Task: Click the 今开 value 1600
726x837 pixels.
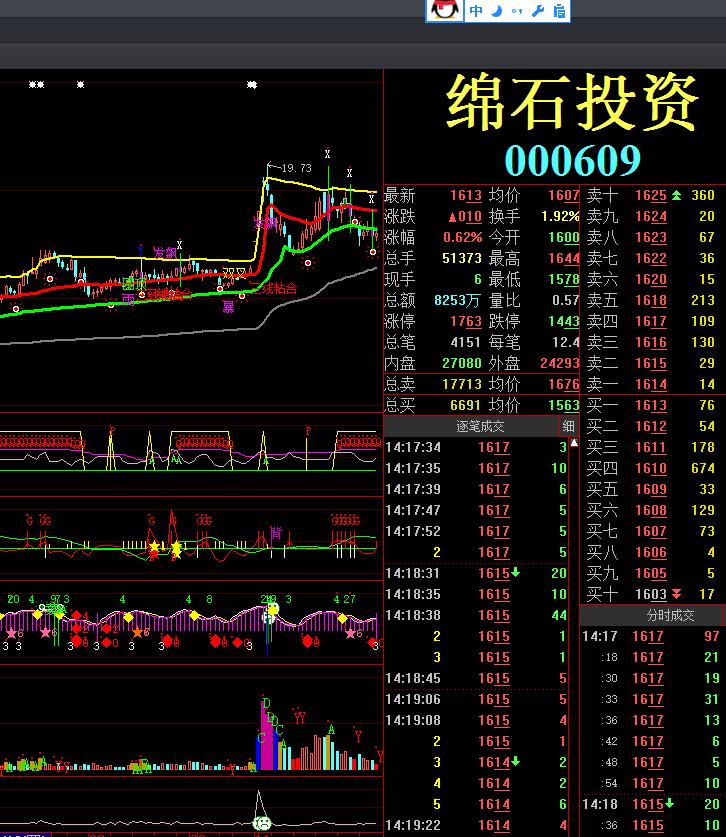Action: [x=564, y=237]
